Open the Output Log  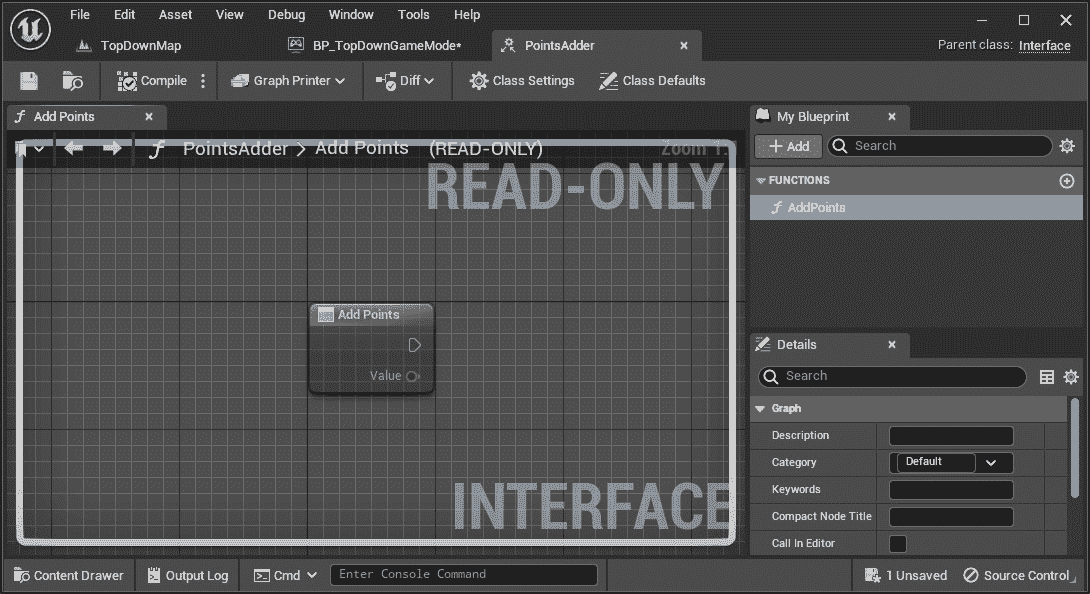[188, 575]
